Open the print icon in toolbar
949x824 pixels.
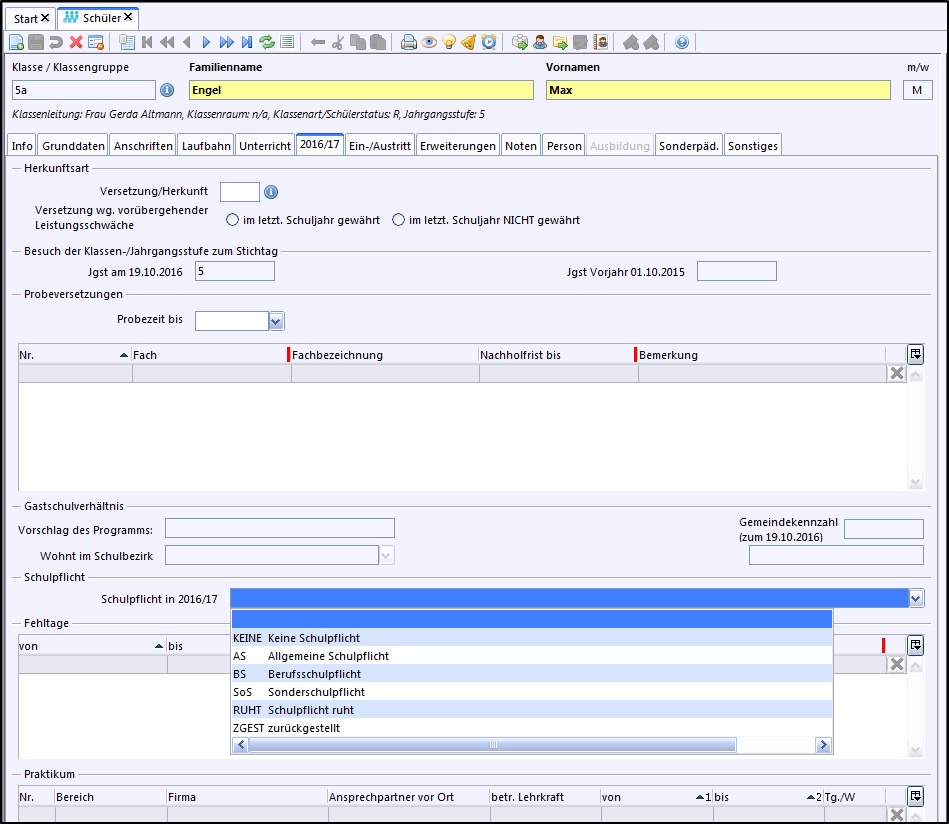pyautogui.click(x=409, y=42)
